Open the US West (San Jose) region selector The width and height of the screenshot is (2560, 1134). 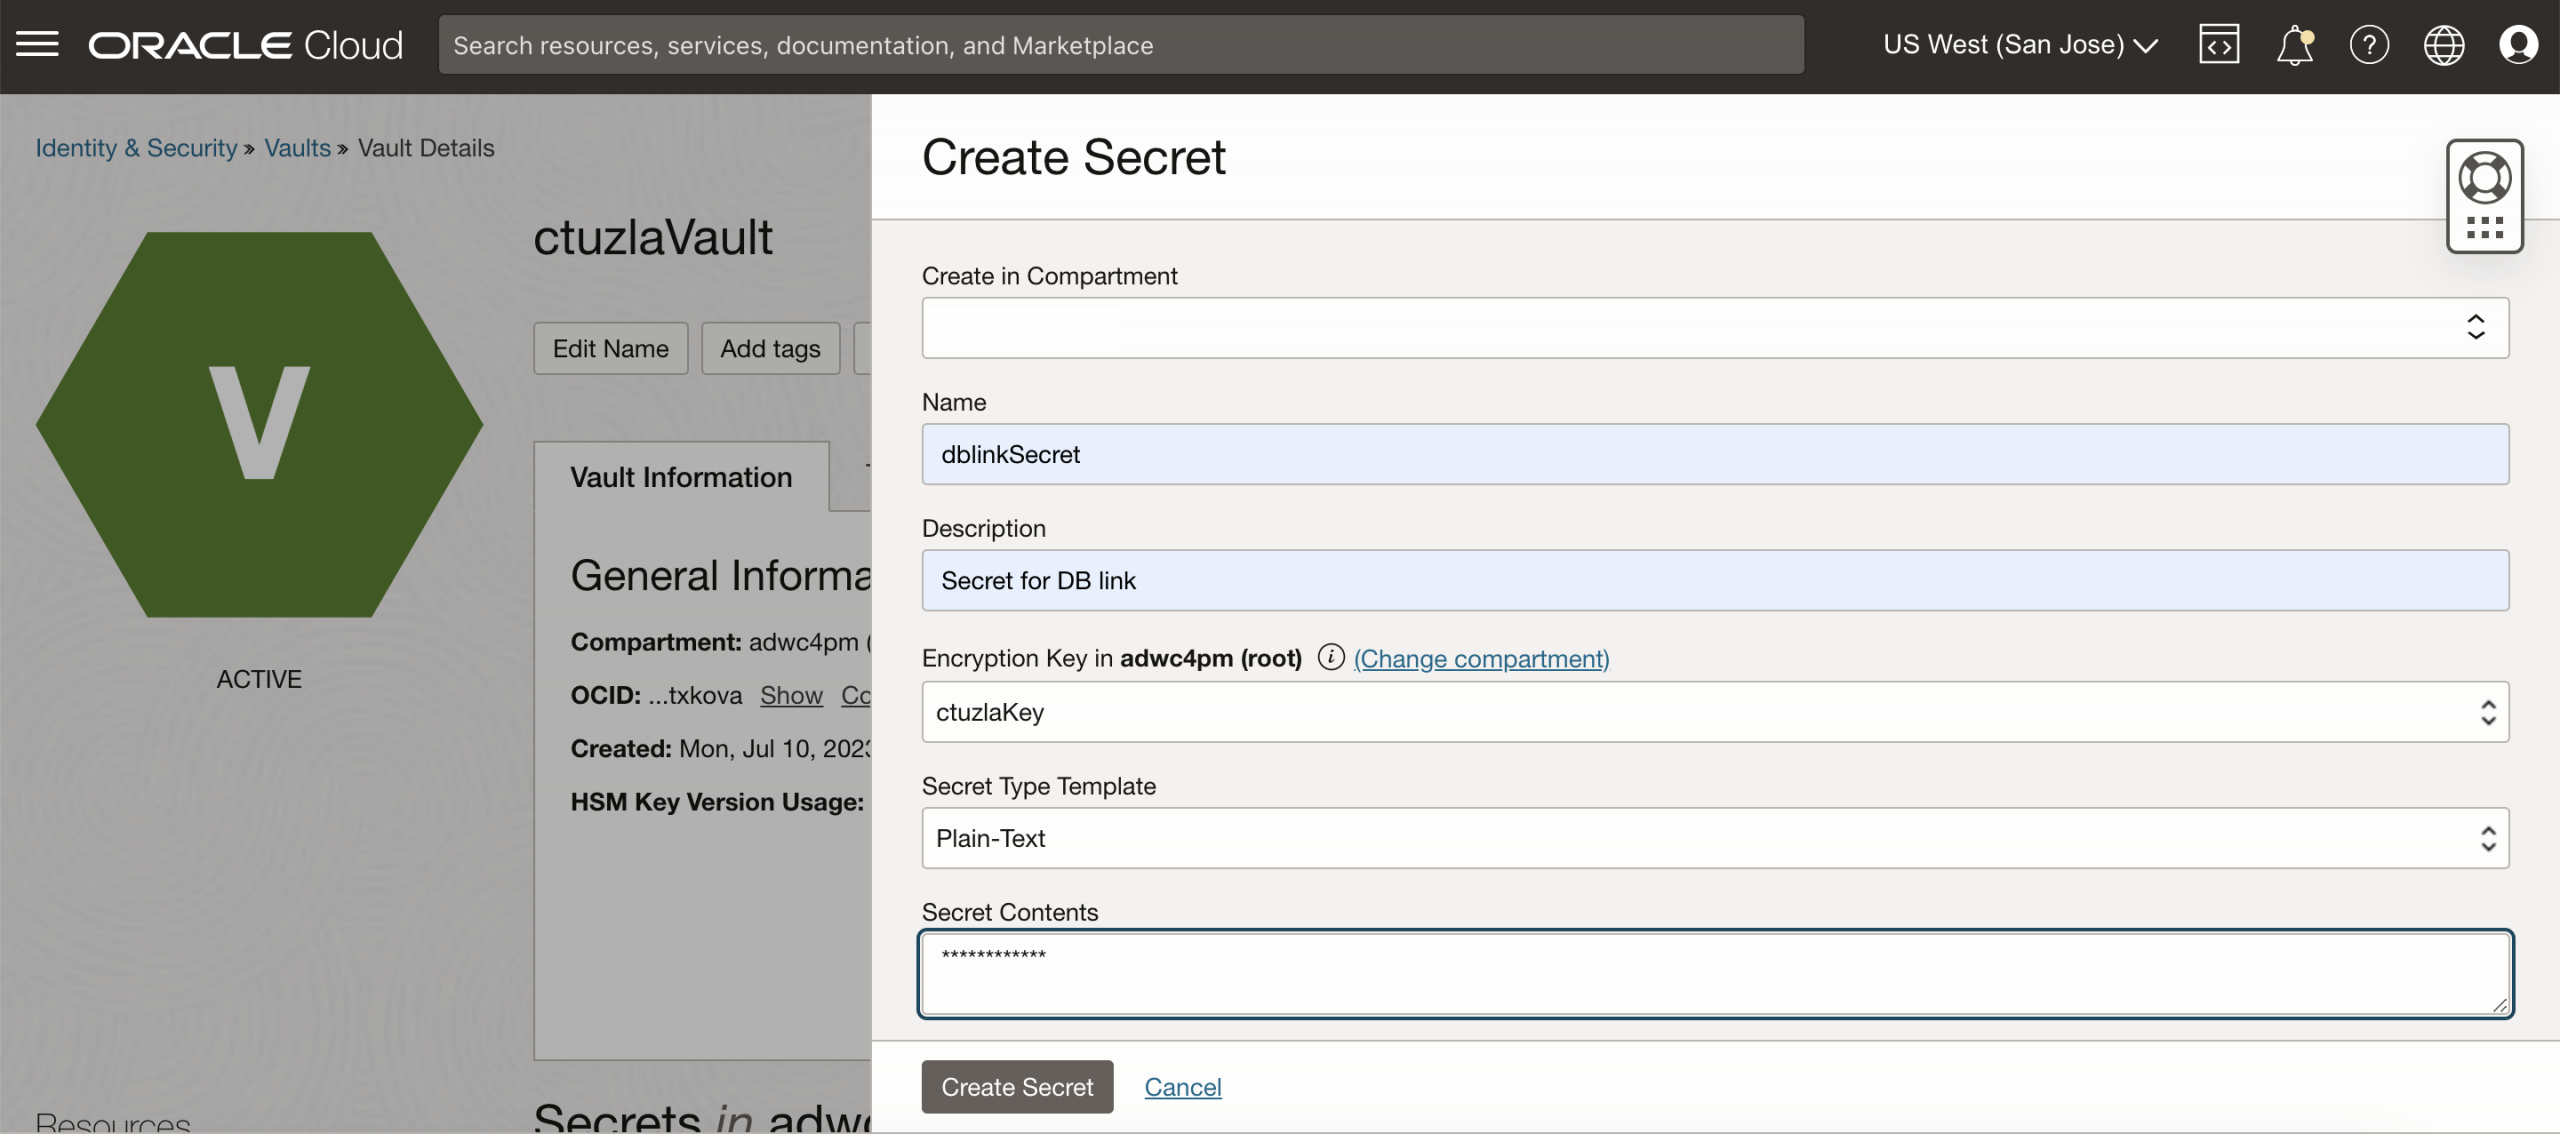pos(2019,44)
